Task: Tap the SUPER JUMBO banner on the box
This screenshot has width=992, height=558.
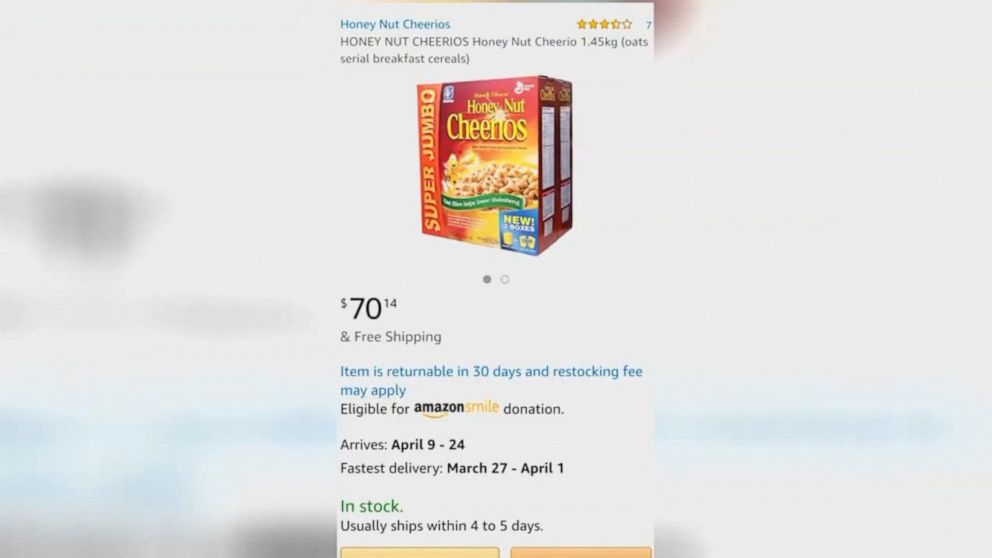Action: coord(430,161)
